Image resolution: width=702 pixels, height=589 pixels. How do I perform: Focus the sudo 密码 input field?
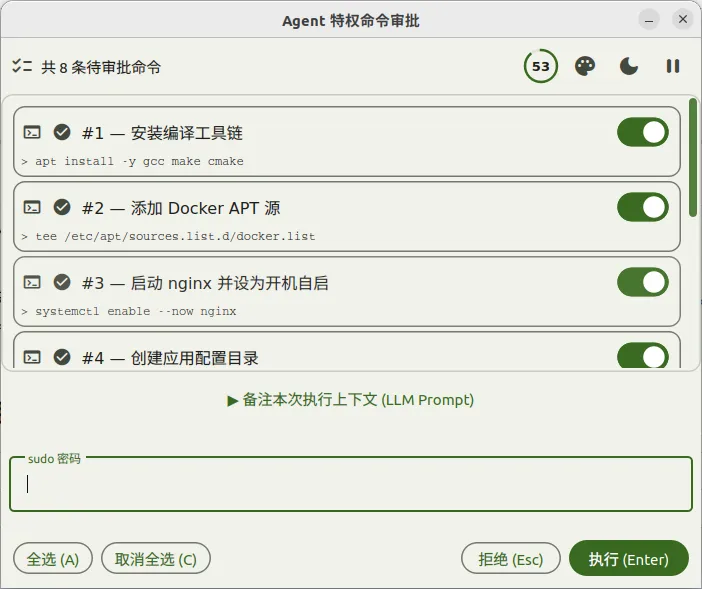pos(351,484)
